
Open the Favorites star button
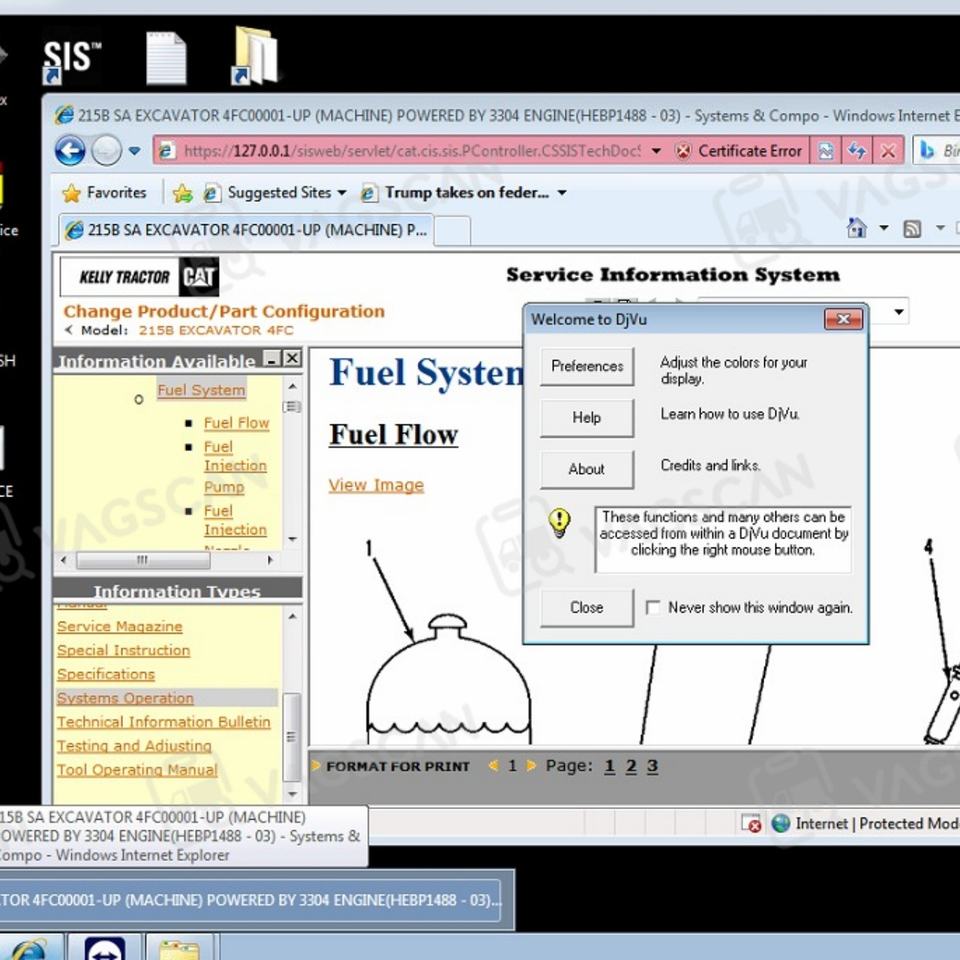coord(104,193)
